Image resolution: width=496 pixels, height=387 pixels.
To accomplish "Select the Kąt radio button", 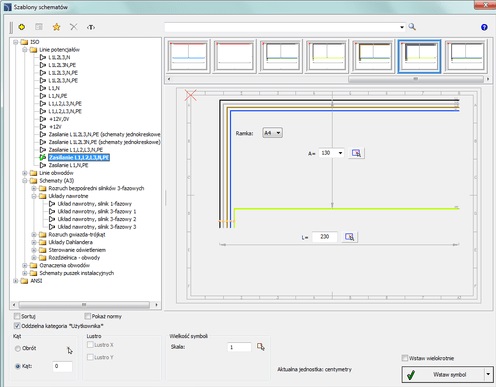I will 18,366.
